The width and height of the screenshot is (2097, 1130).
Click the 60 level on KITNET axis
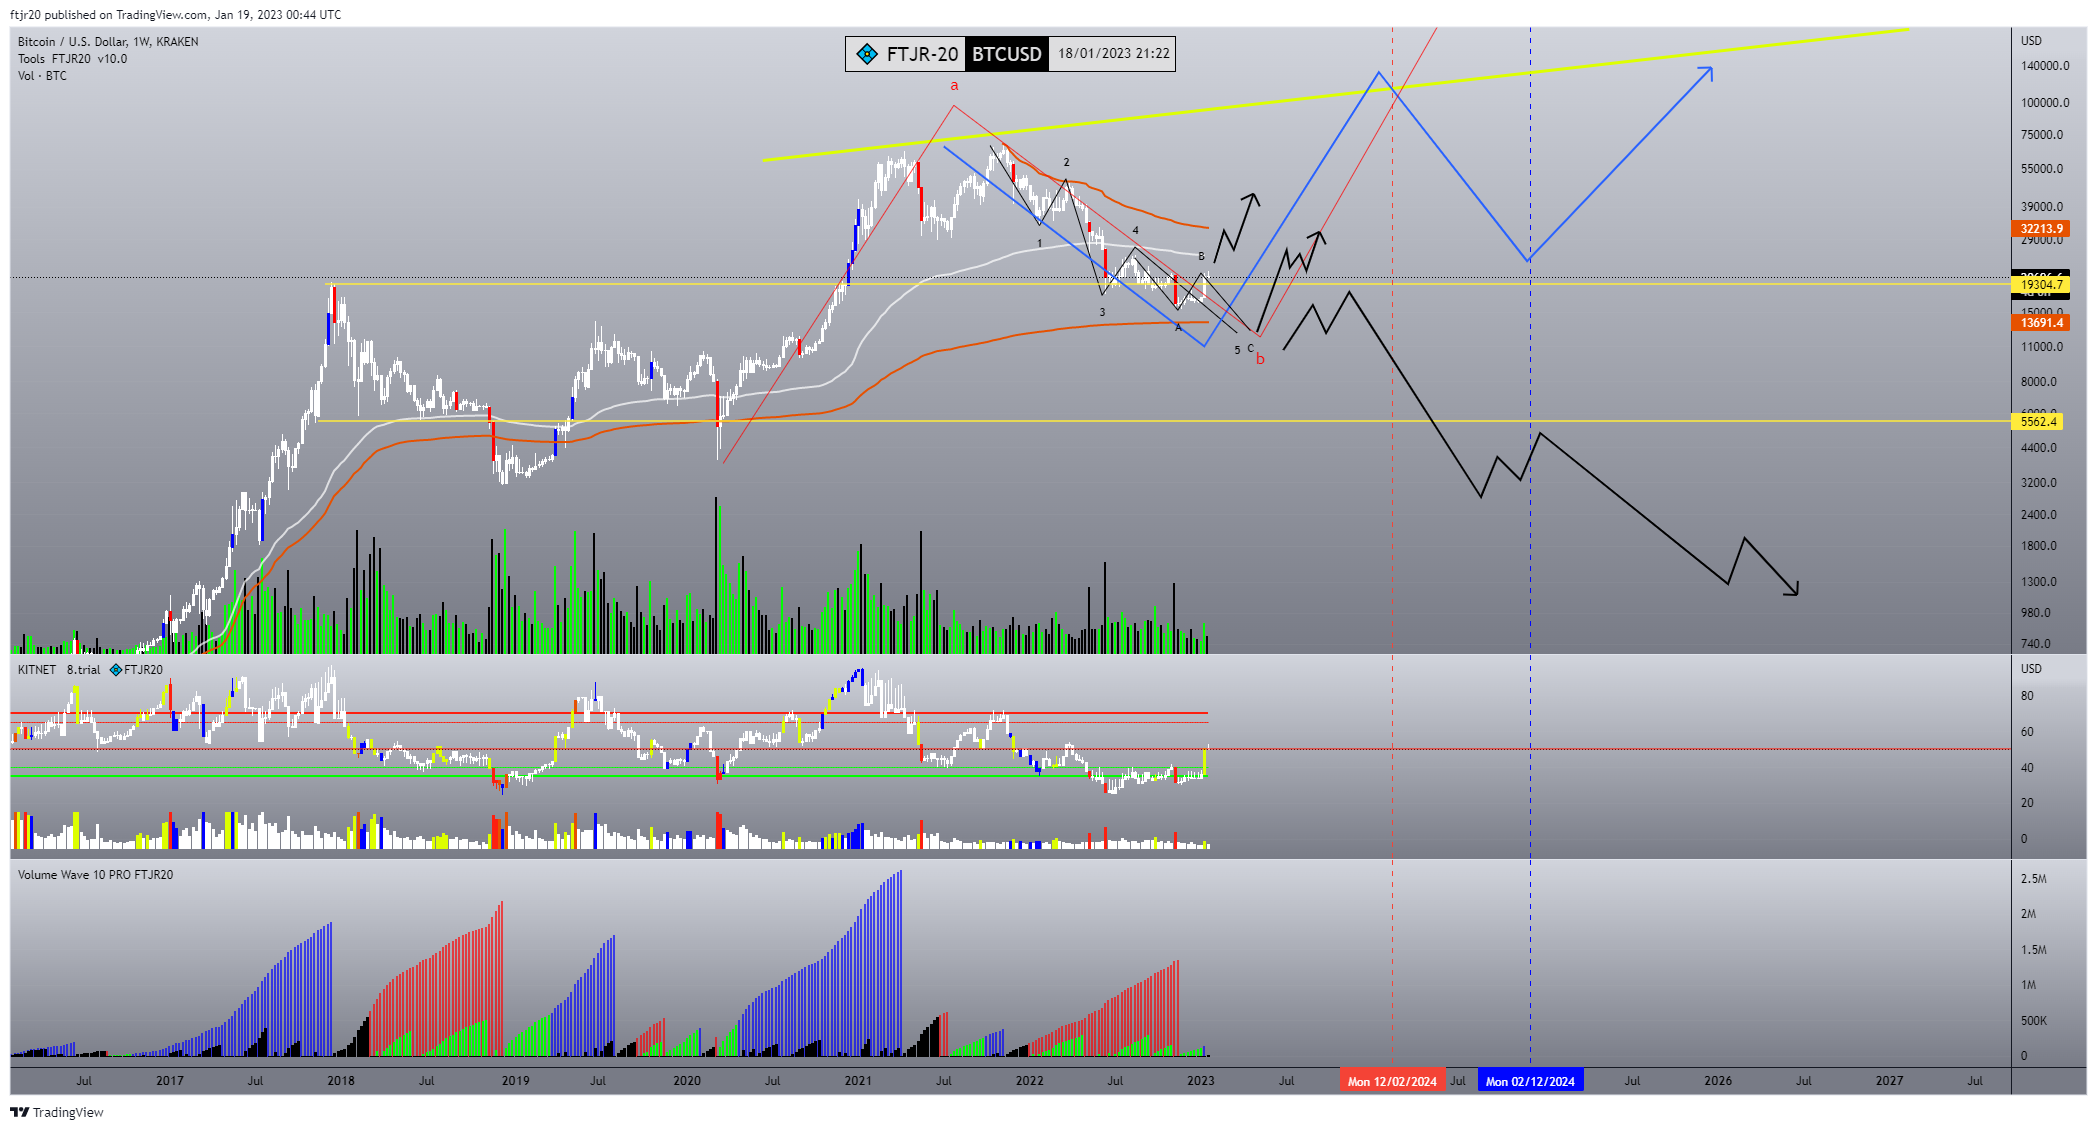2027,732
